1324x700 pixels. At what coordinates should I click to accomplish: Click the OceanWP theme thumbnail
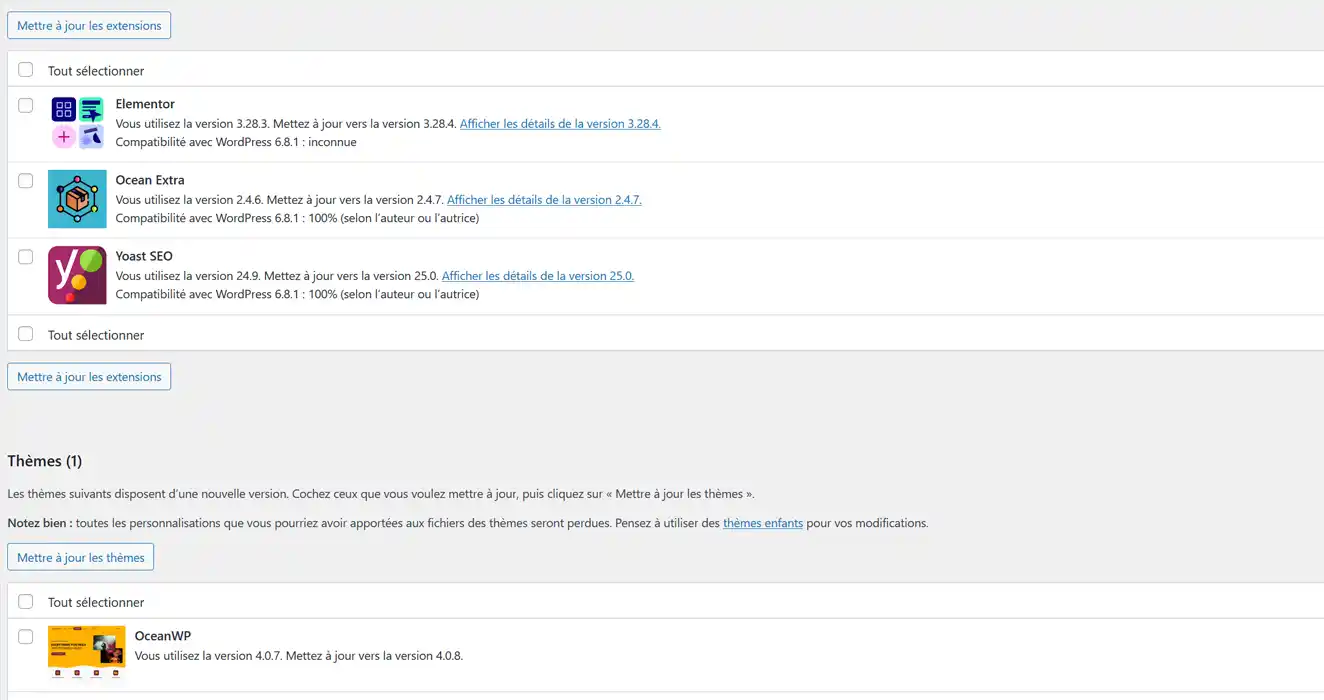point(87,653)
